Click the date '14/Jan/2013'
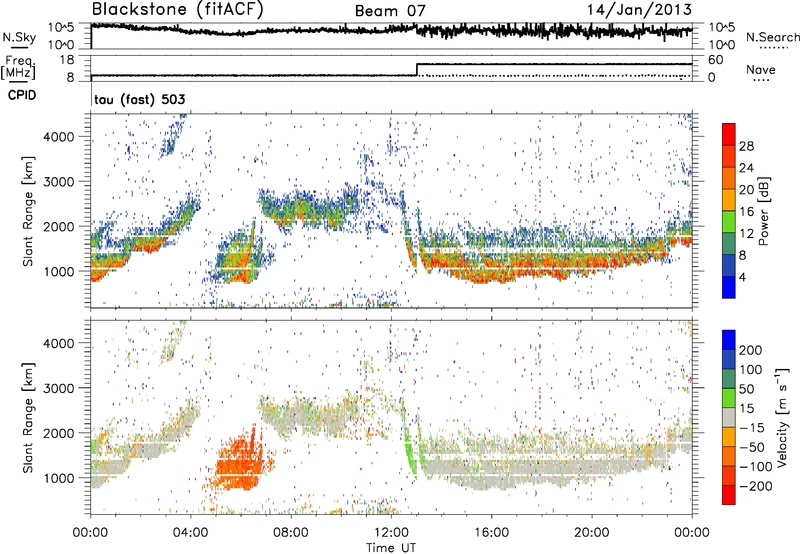 (x=639, y=10)
